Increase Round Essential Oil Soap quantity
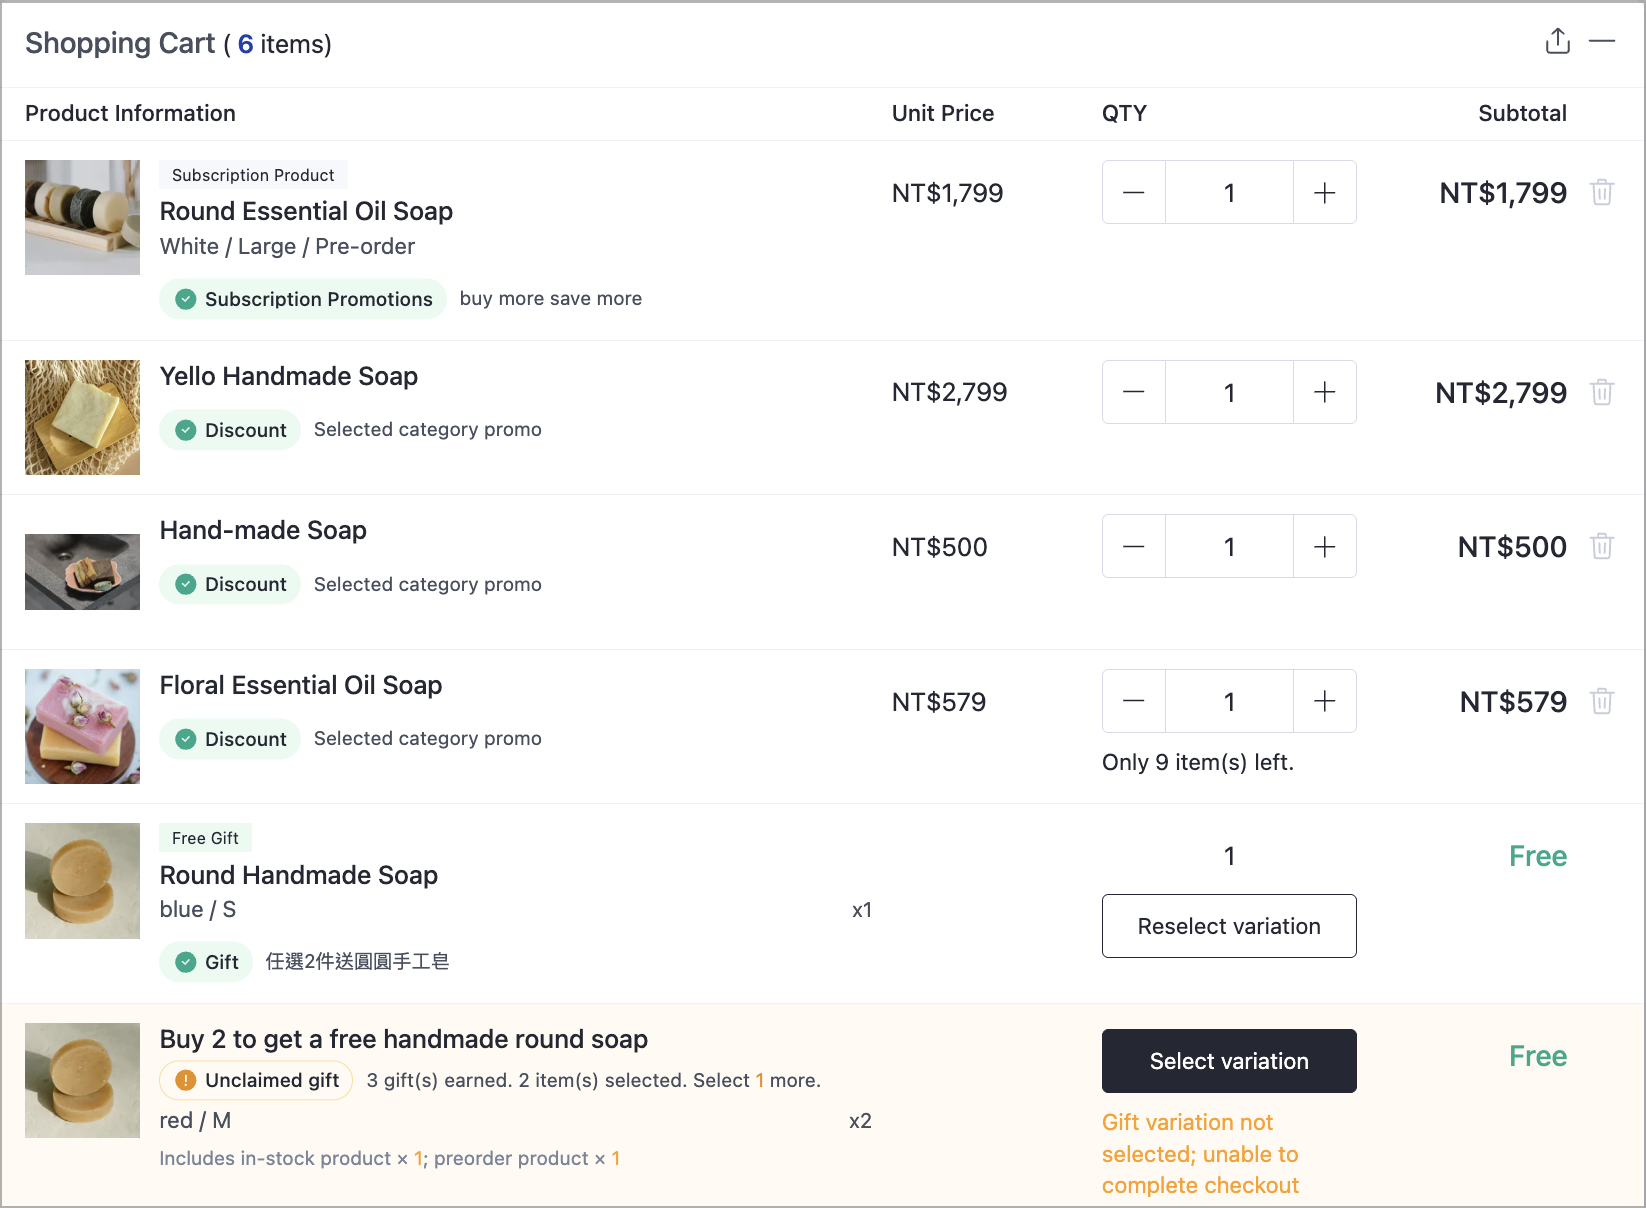 pos(1325,192)
